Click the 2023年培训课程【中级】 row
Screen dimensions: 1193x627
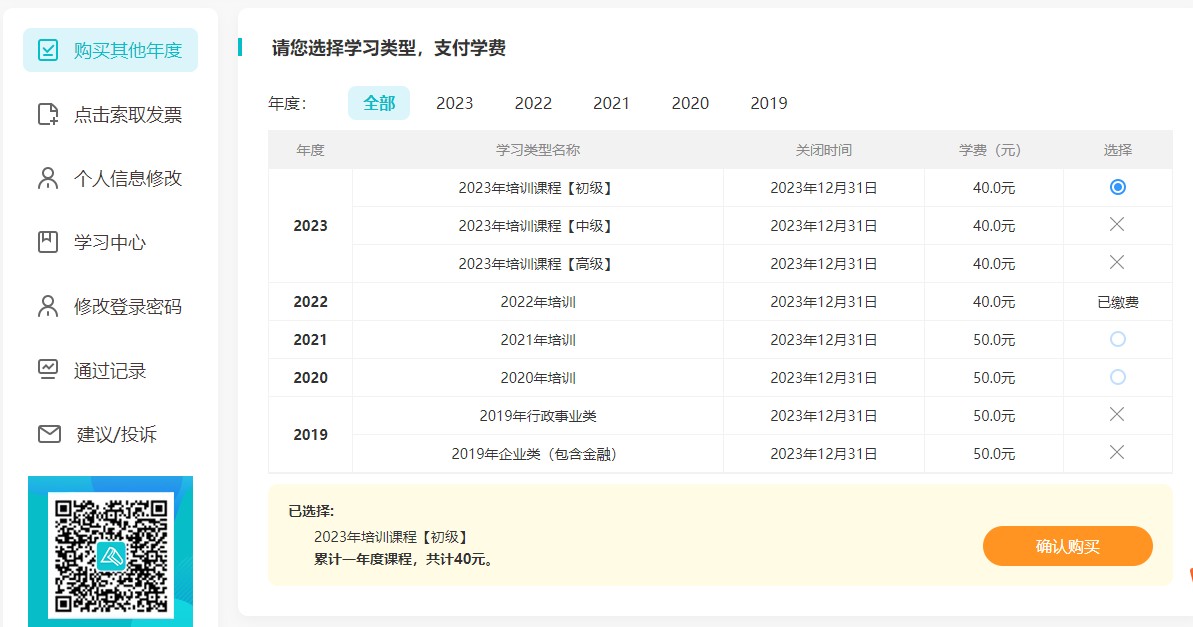[x=537, y=225]
